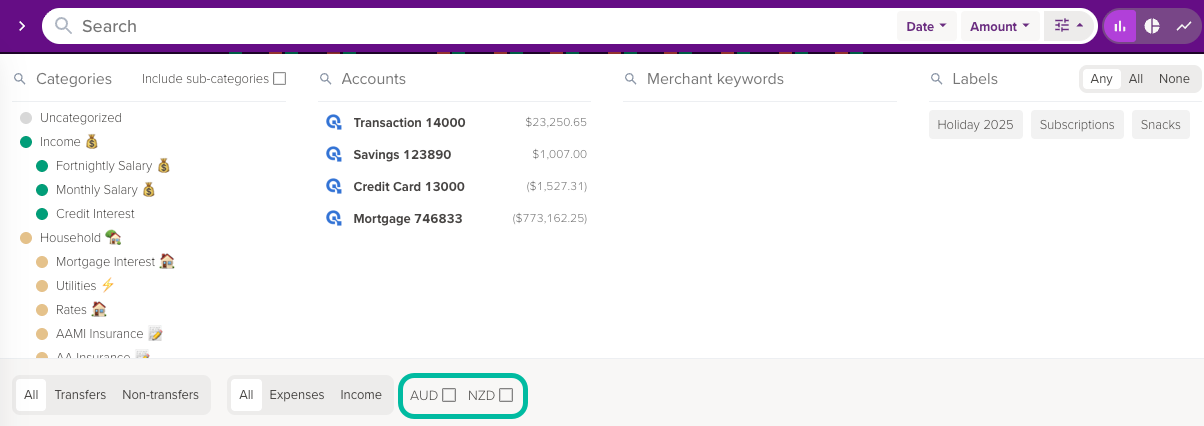
Task: Open the Amount filter dropdown
Action: pos(1000,27)
